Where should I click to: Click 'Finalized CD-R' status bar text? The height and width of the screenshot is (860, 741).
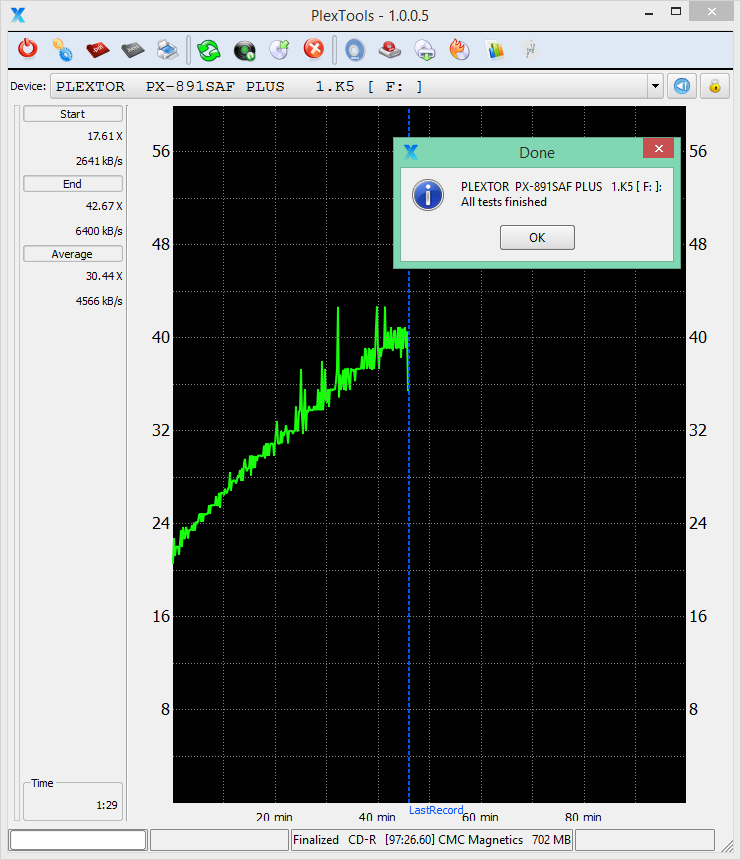(335, 840)
